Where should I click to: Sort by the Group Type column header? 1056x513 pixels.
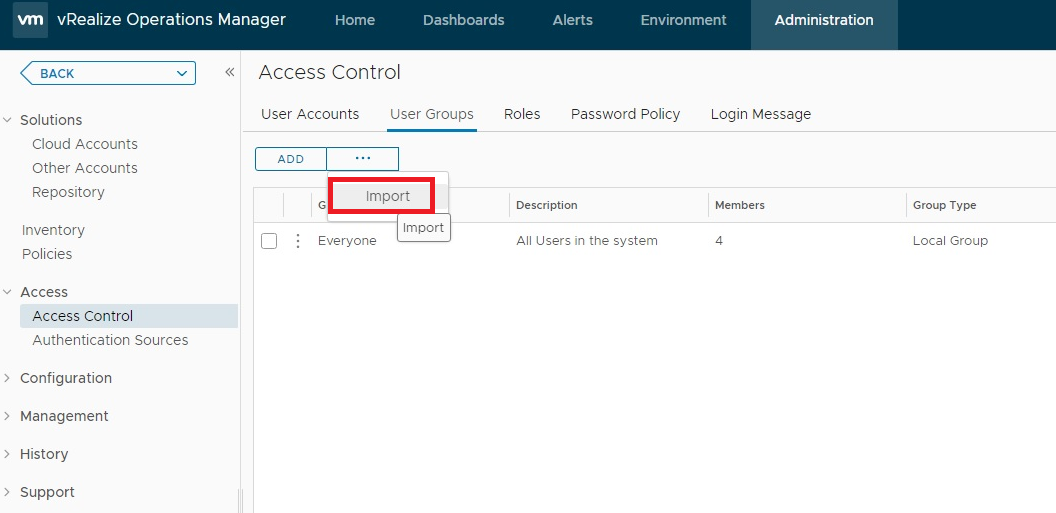(x=944, y=205)
